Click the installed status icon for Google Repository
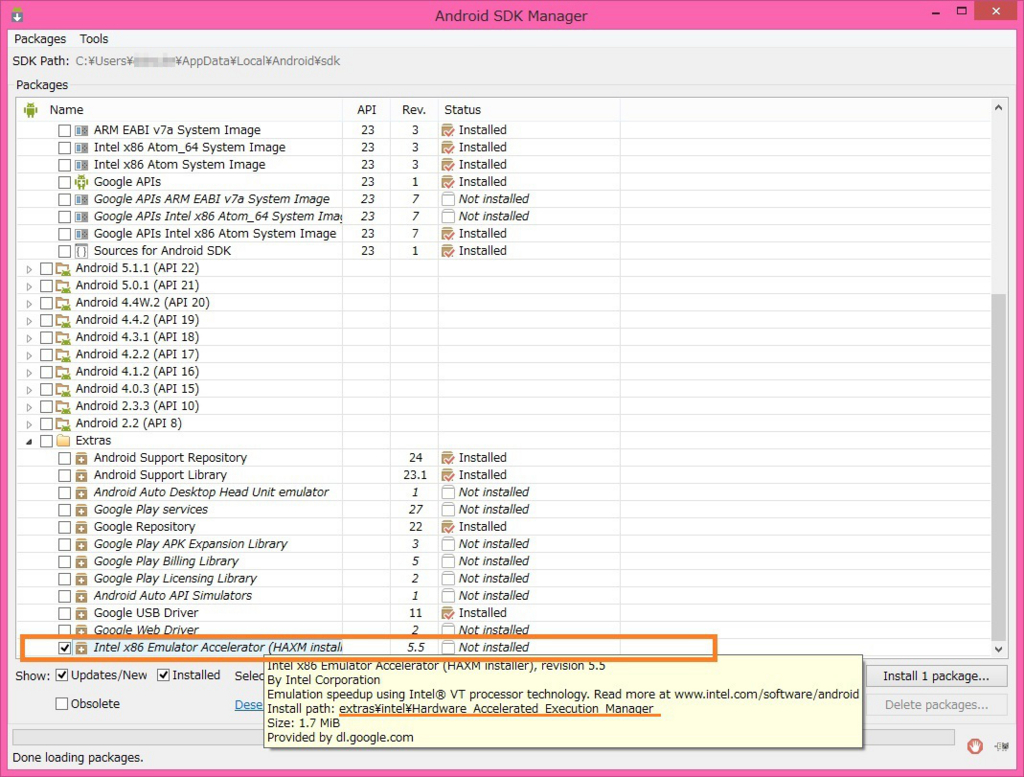The width and height of the screenshot is (1024, 777). point(448,527)
